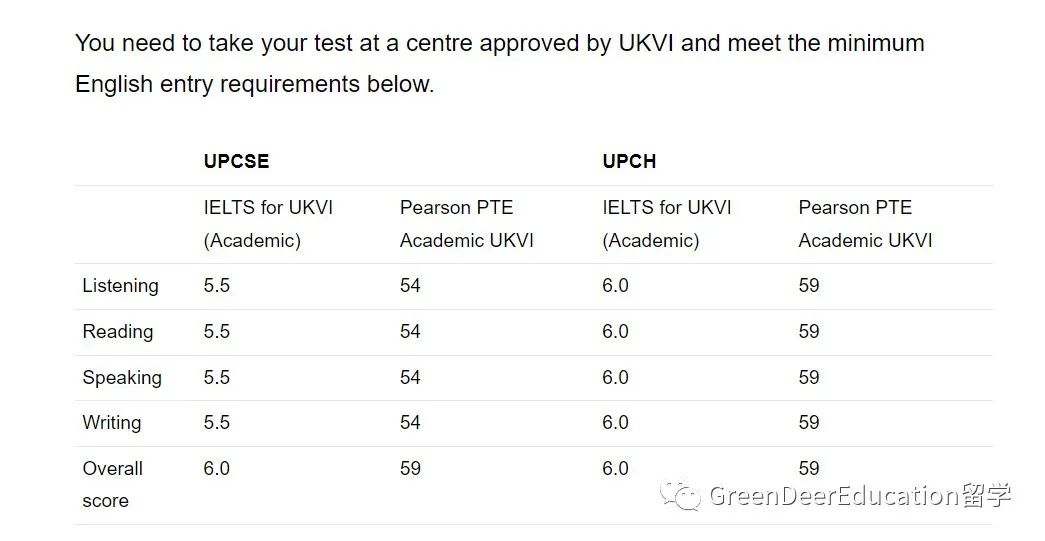1045x541 pixels.
Task: Click the UPCSE IELTS Listening score 5.5
Action: (216, 286)
